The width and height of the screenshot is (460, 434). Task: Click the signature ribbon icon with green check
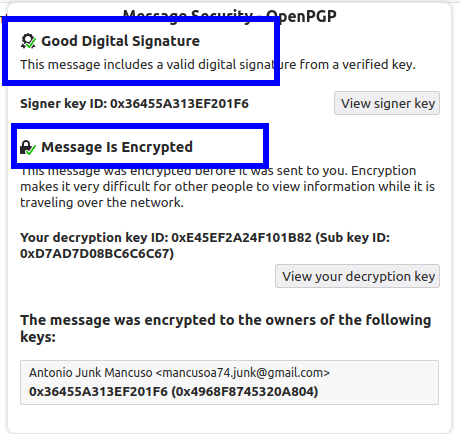coord(28,41)
